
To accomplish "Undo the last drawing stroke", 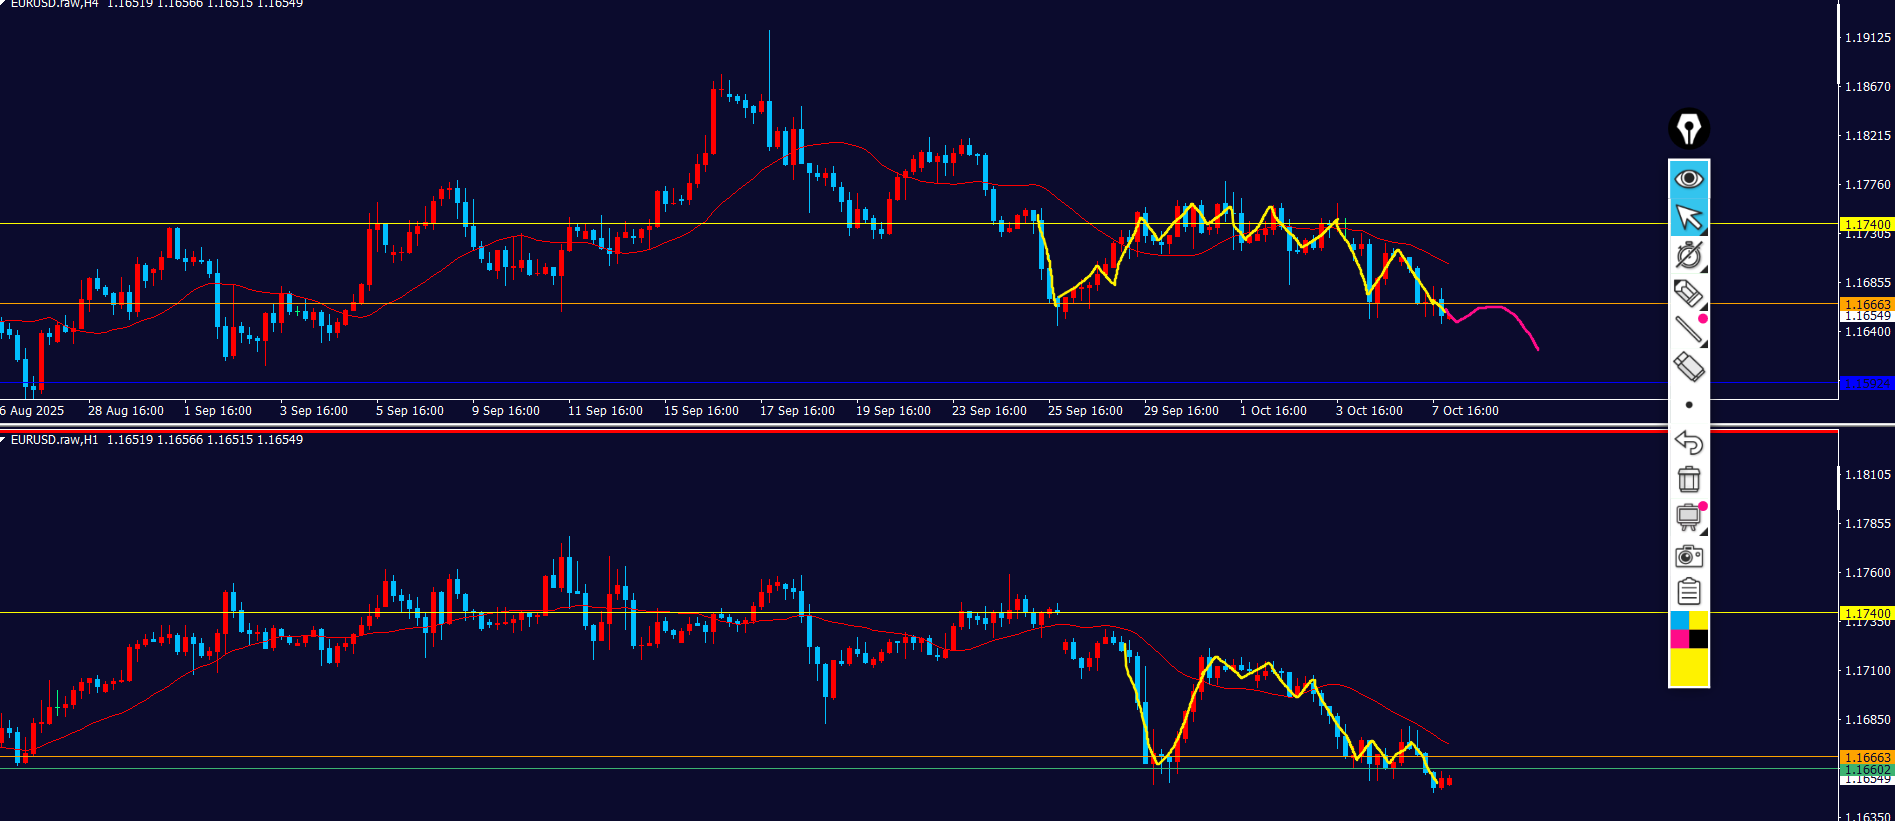I will (1689, 442).
